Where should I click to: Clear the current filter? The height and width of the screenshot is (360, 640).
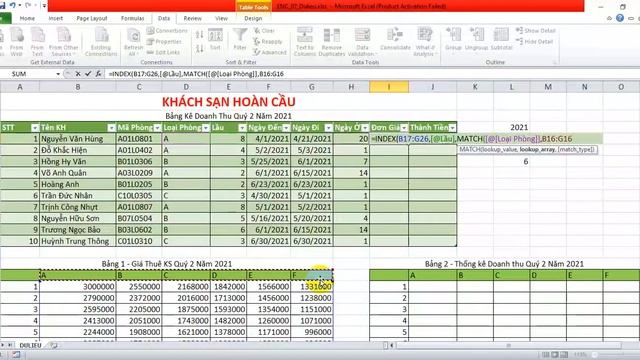(264, 31)
